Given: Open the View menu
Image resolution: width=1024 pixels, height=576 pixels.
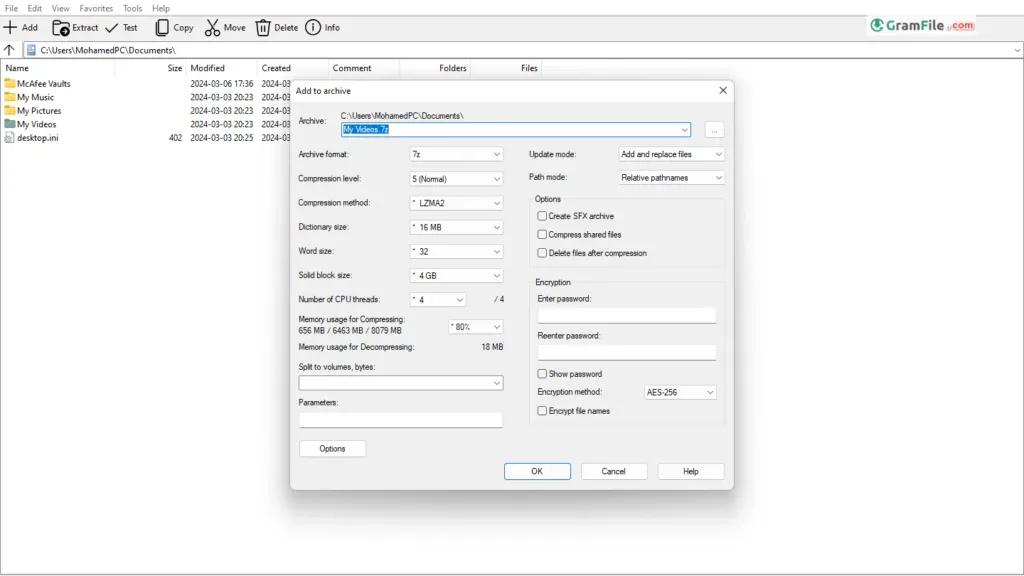Looking at the screenshot, I should click(61, 8).
